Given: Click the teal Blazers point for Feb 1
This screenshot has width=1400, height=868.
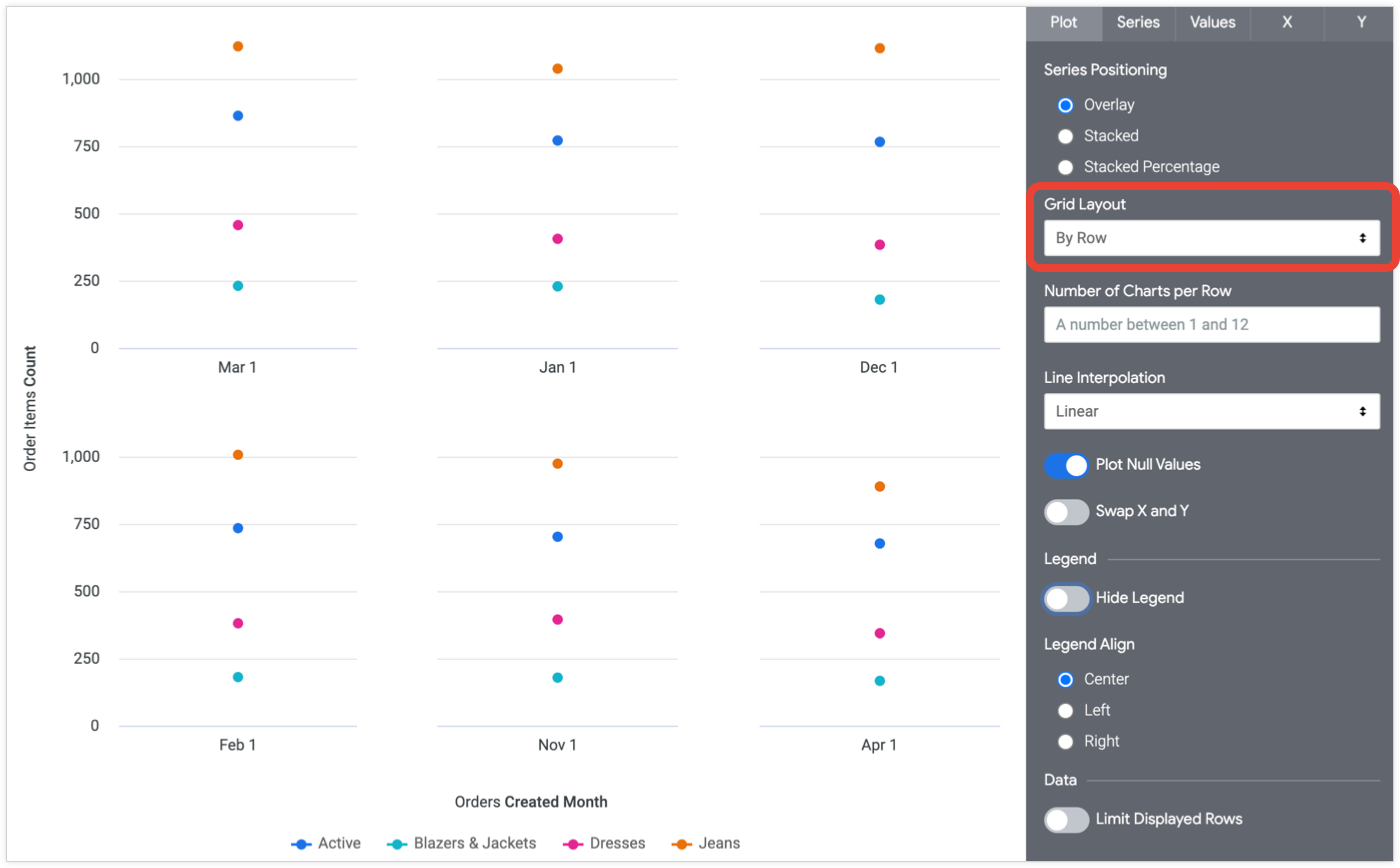Looking at the screenshot, I should tap(238, 677).
